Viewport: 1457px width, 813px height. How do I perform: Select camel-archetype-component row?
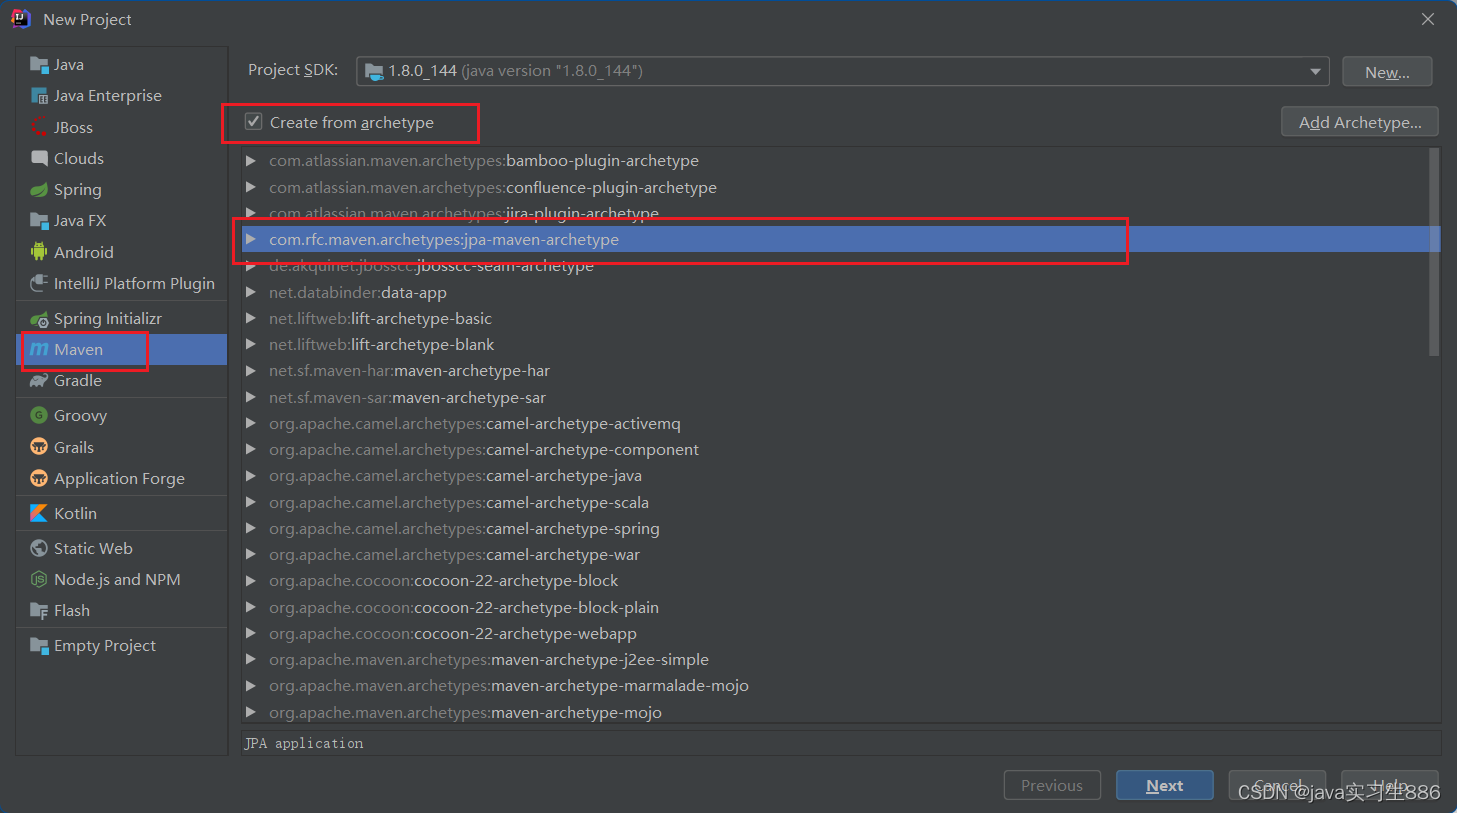[835, 449]
